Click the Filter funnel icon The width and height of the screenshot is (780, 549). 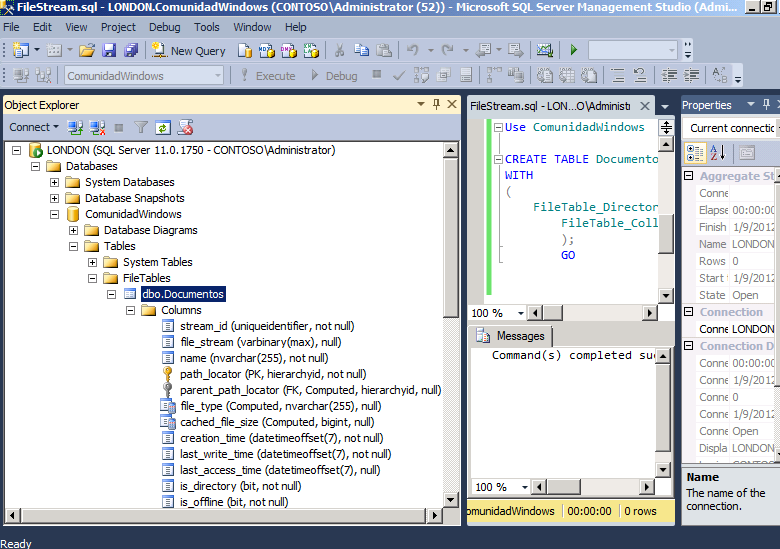[x=141, y=128]
